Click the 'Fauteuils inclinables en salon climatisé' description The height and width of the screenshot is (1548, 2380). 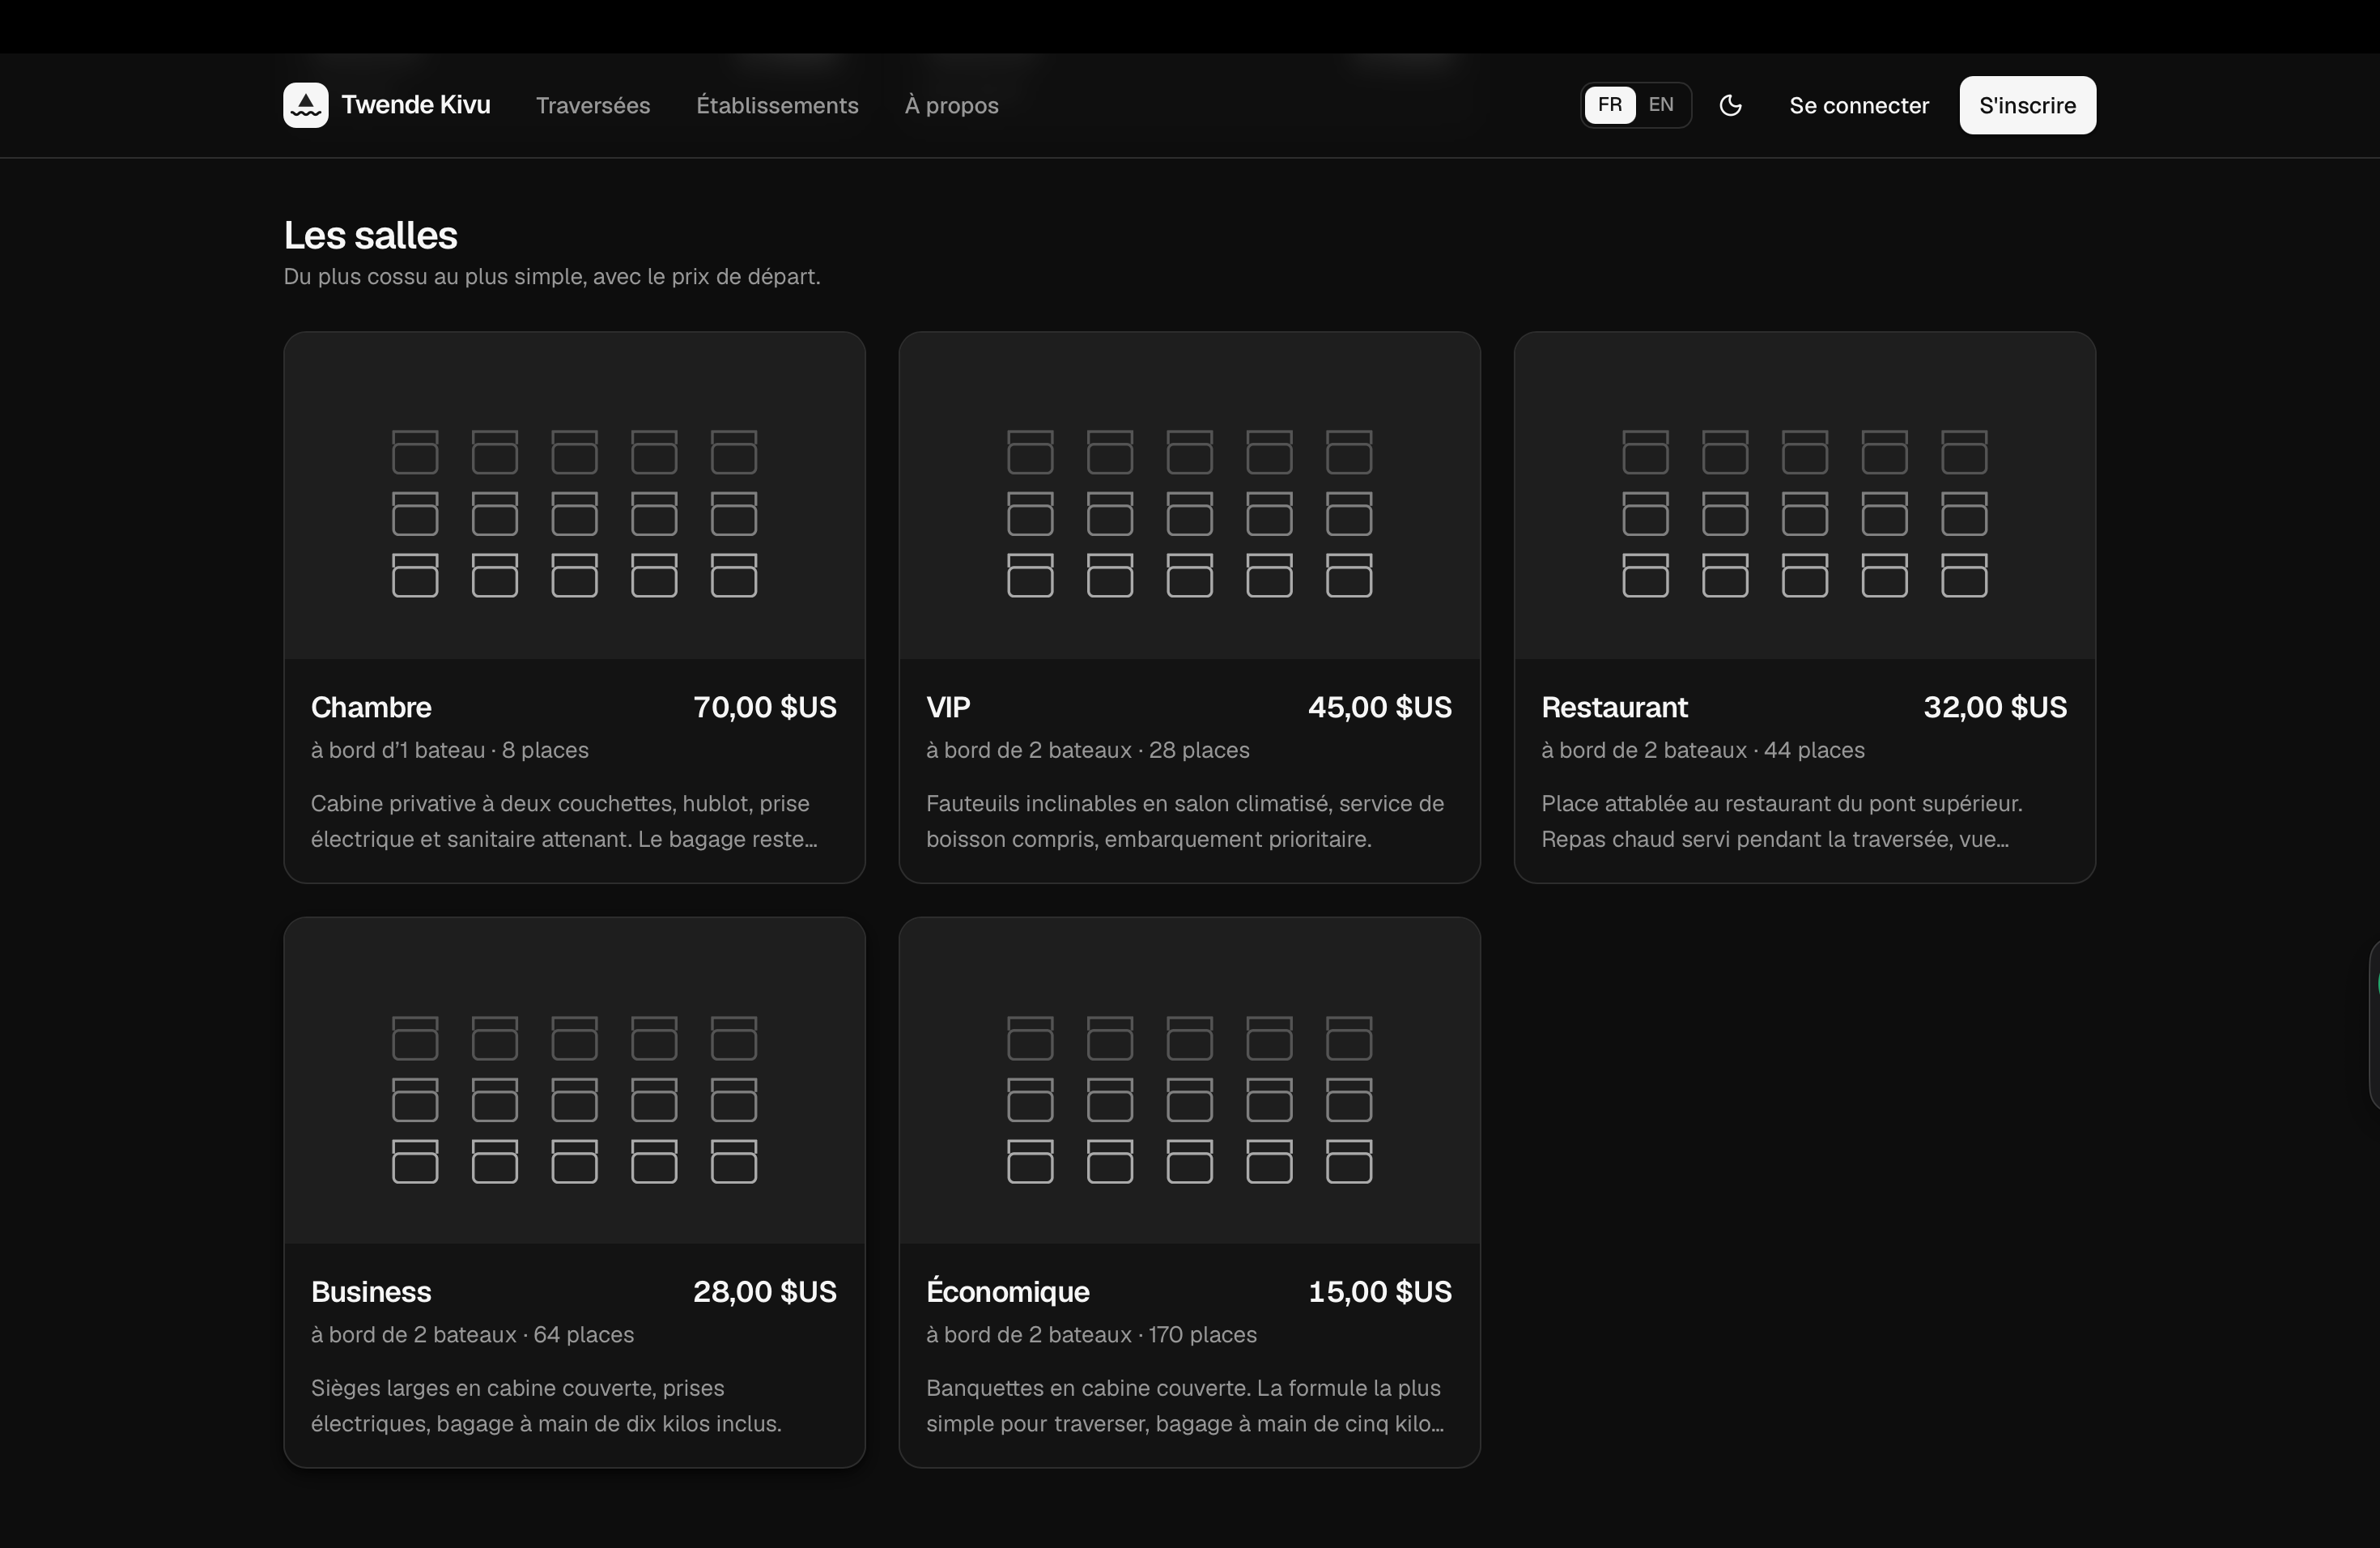tap(1185, 821)
